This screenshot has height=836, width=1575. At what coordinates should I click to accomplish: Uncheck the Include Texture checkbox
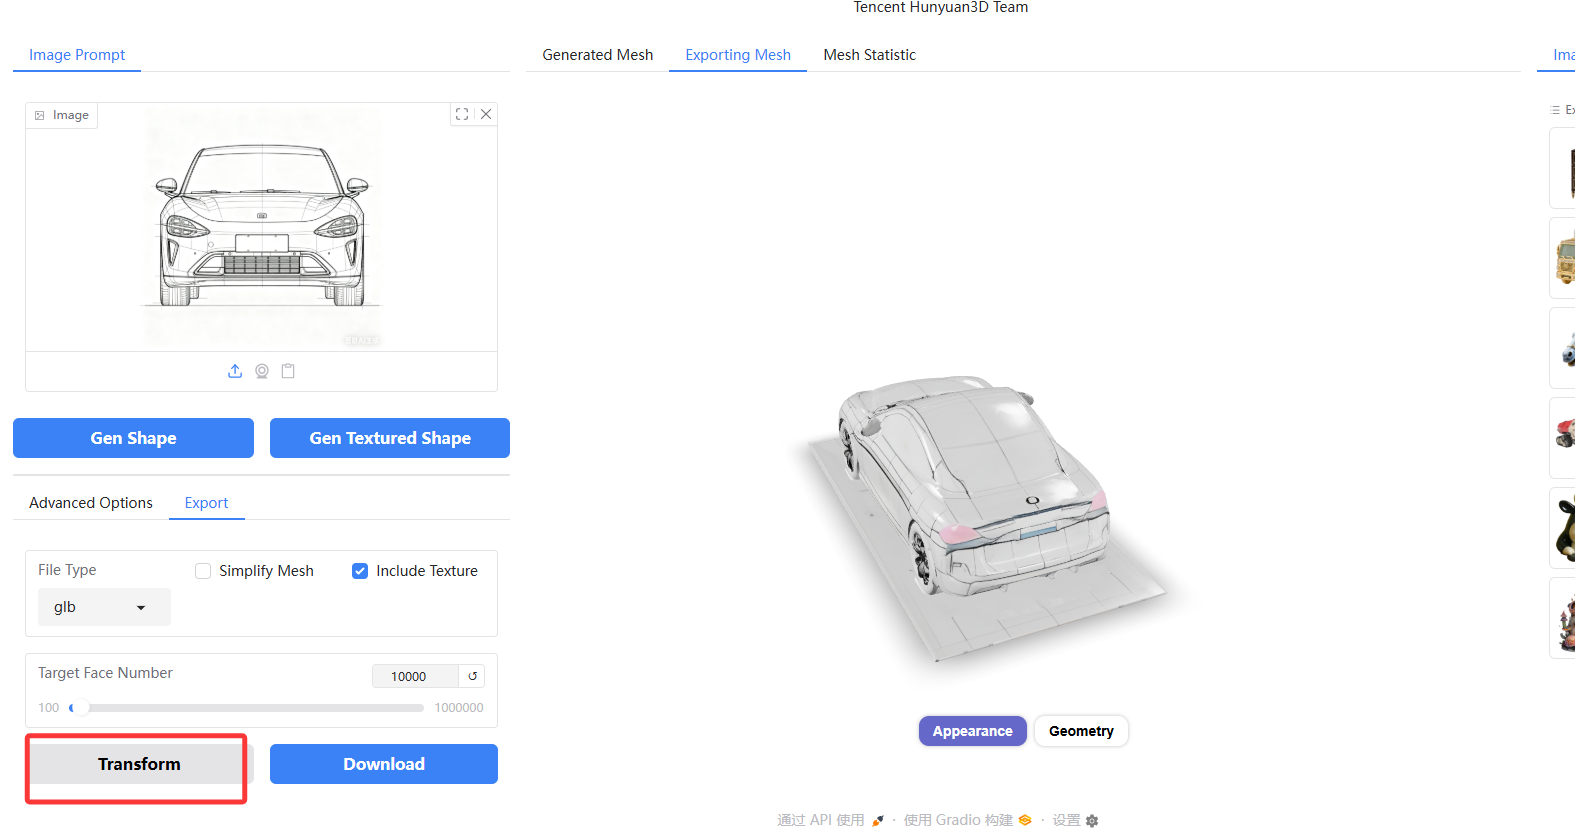pyautogui.click(x=360, y=571)
